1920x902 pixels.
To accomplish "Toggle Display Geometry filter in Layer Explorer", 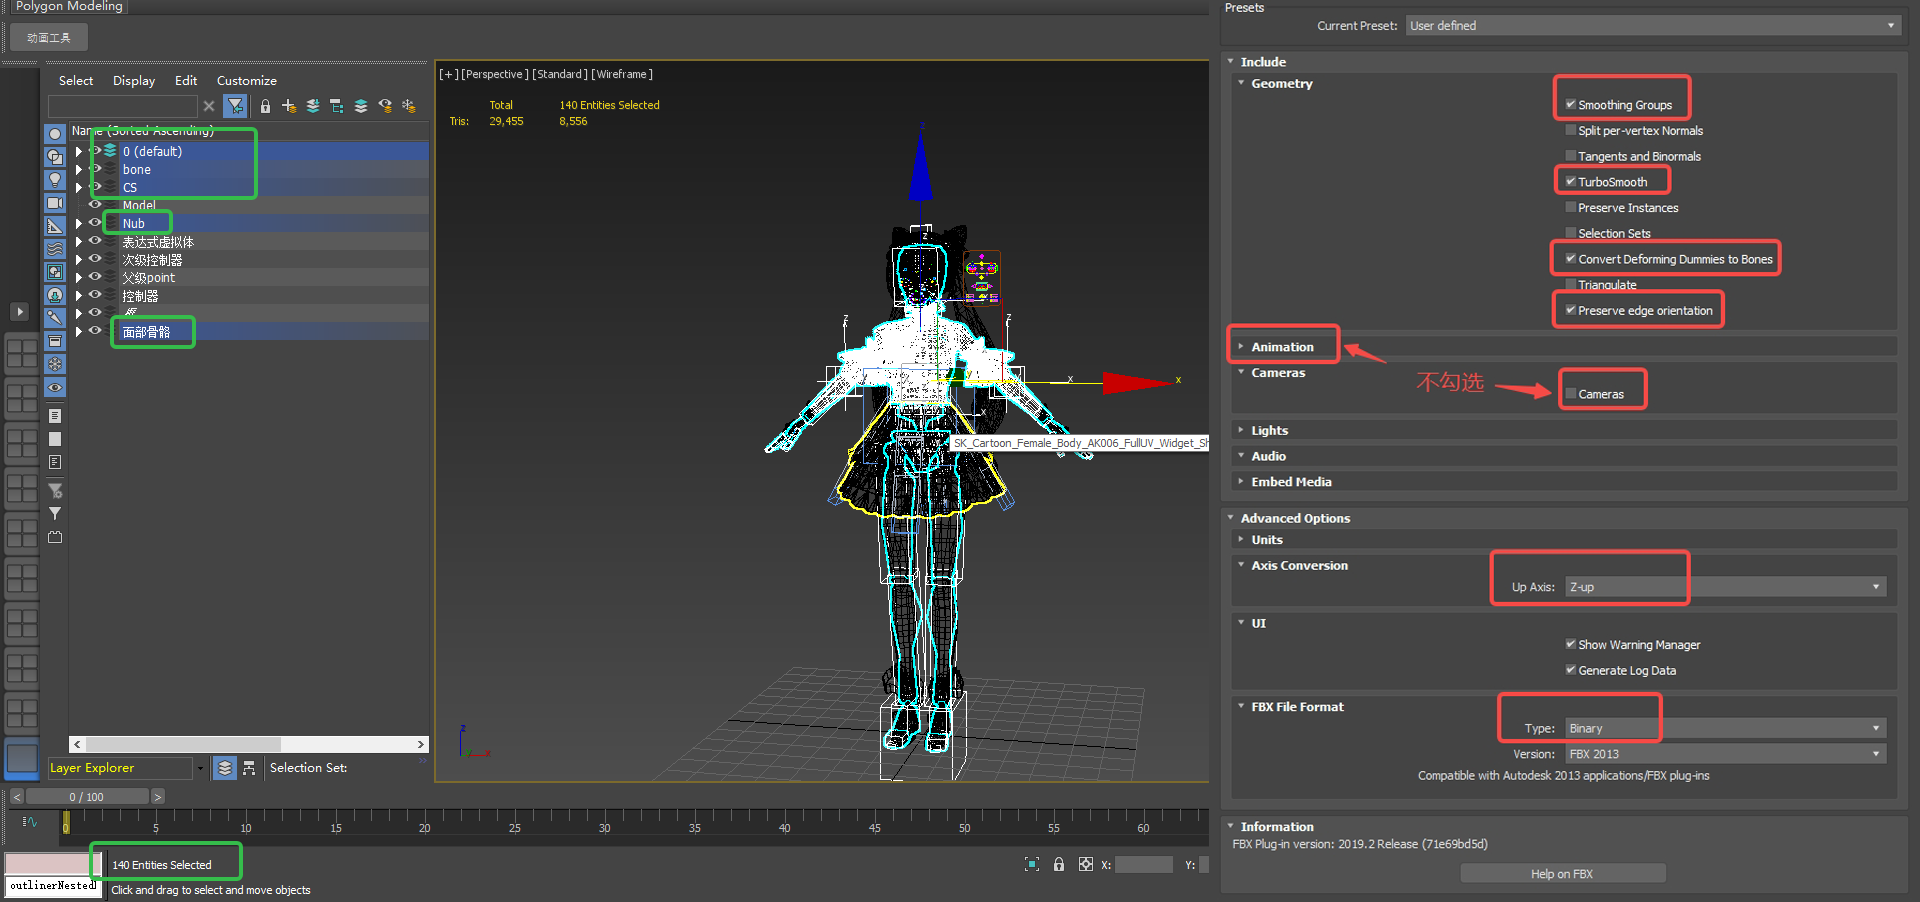I will (x=55, y=134).
